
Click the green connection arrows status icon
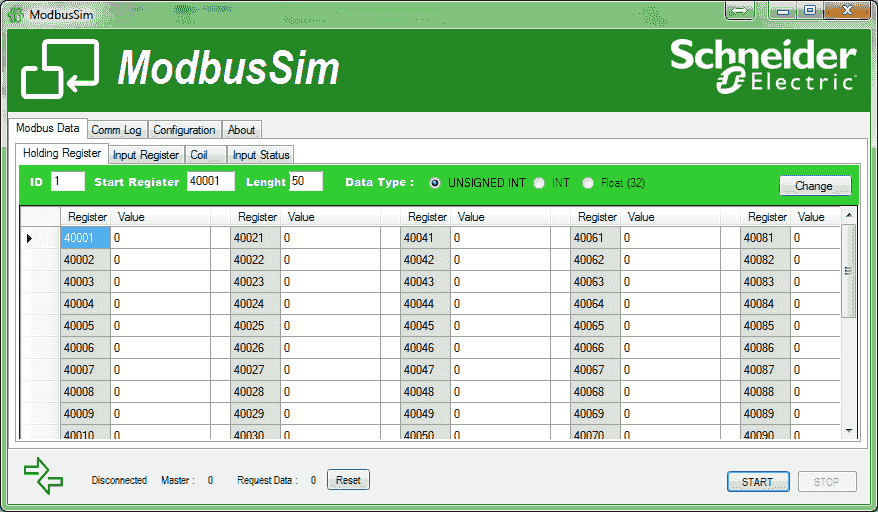point(43,476)
